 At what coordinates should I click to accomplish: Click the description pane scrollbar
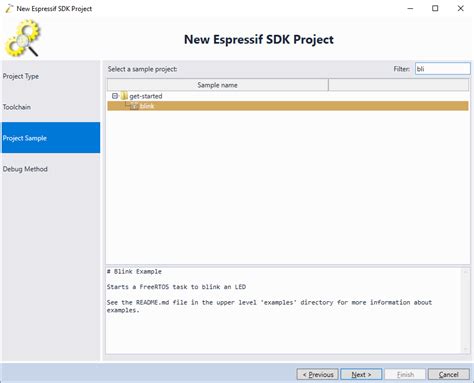(465, 310)
